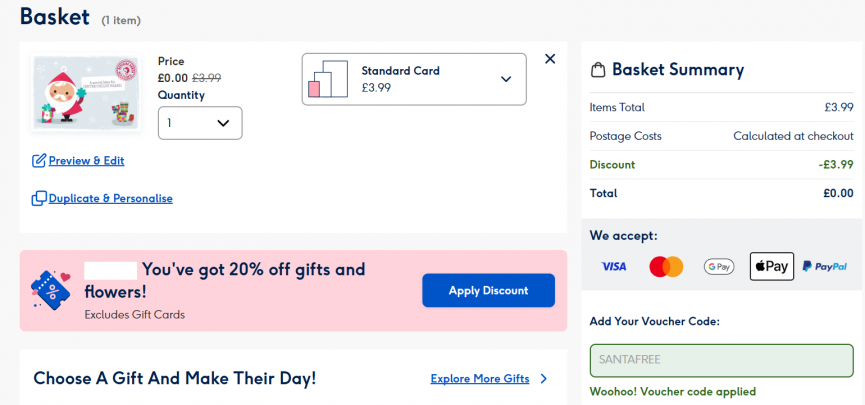
Task: Click the Mastercard payment icon
Action: [666, 267]
